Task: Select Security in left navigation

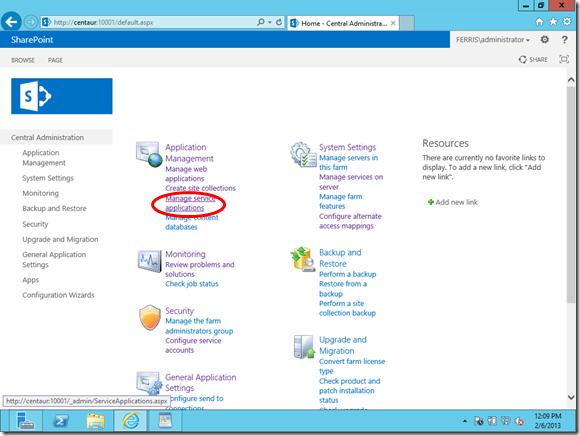Action: pos(35,224)
